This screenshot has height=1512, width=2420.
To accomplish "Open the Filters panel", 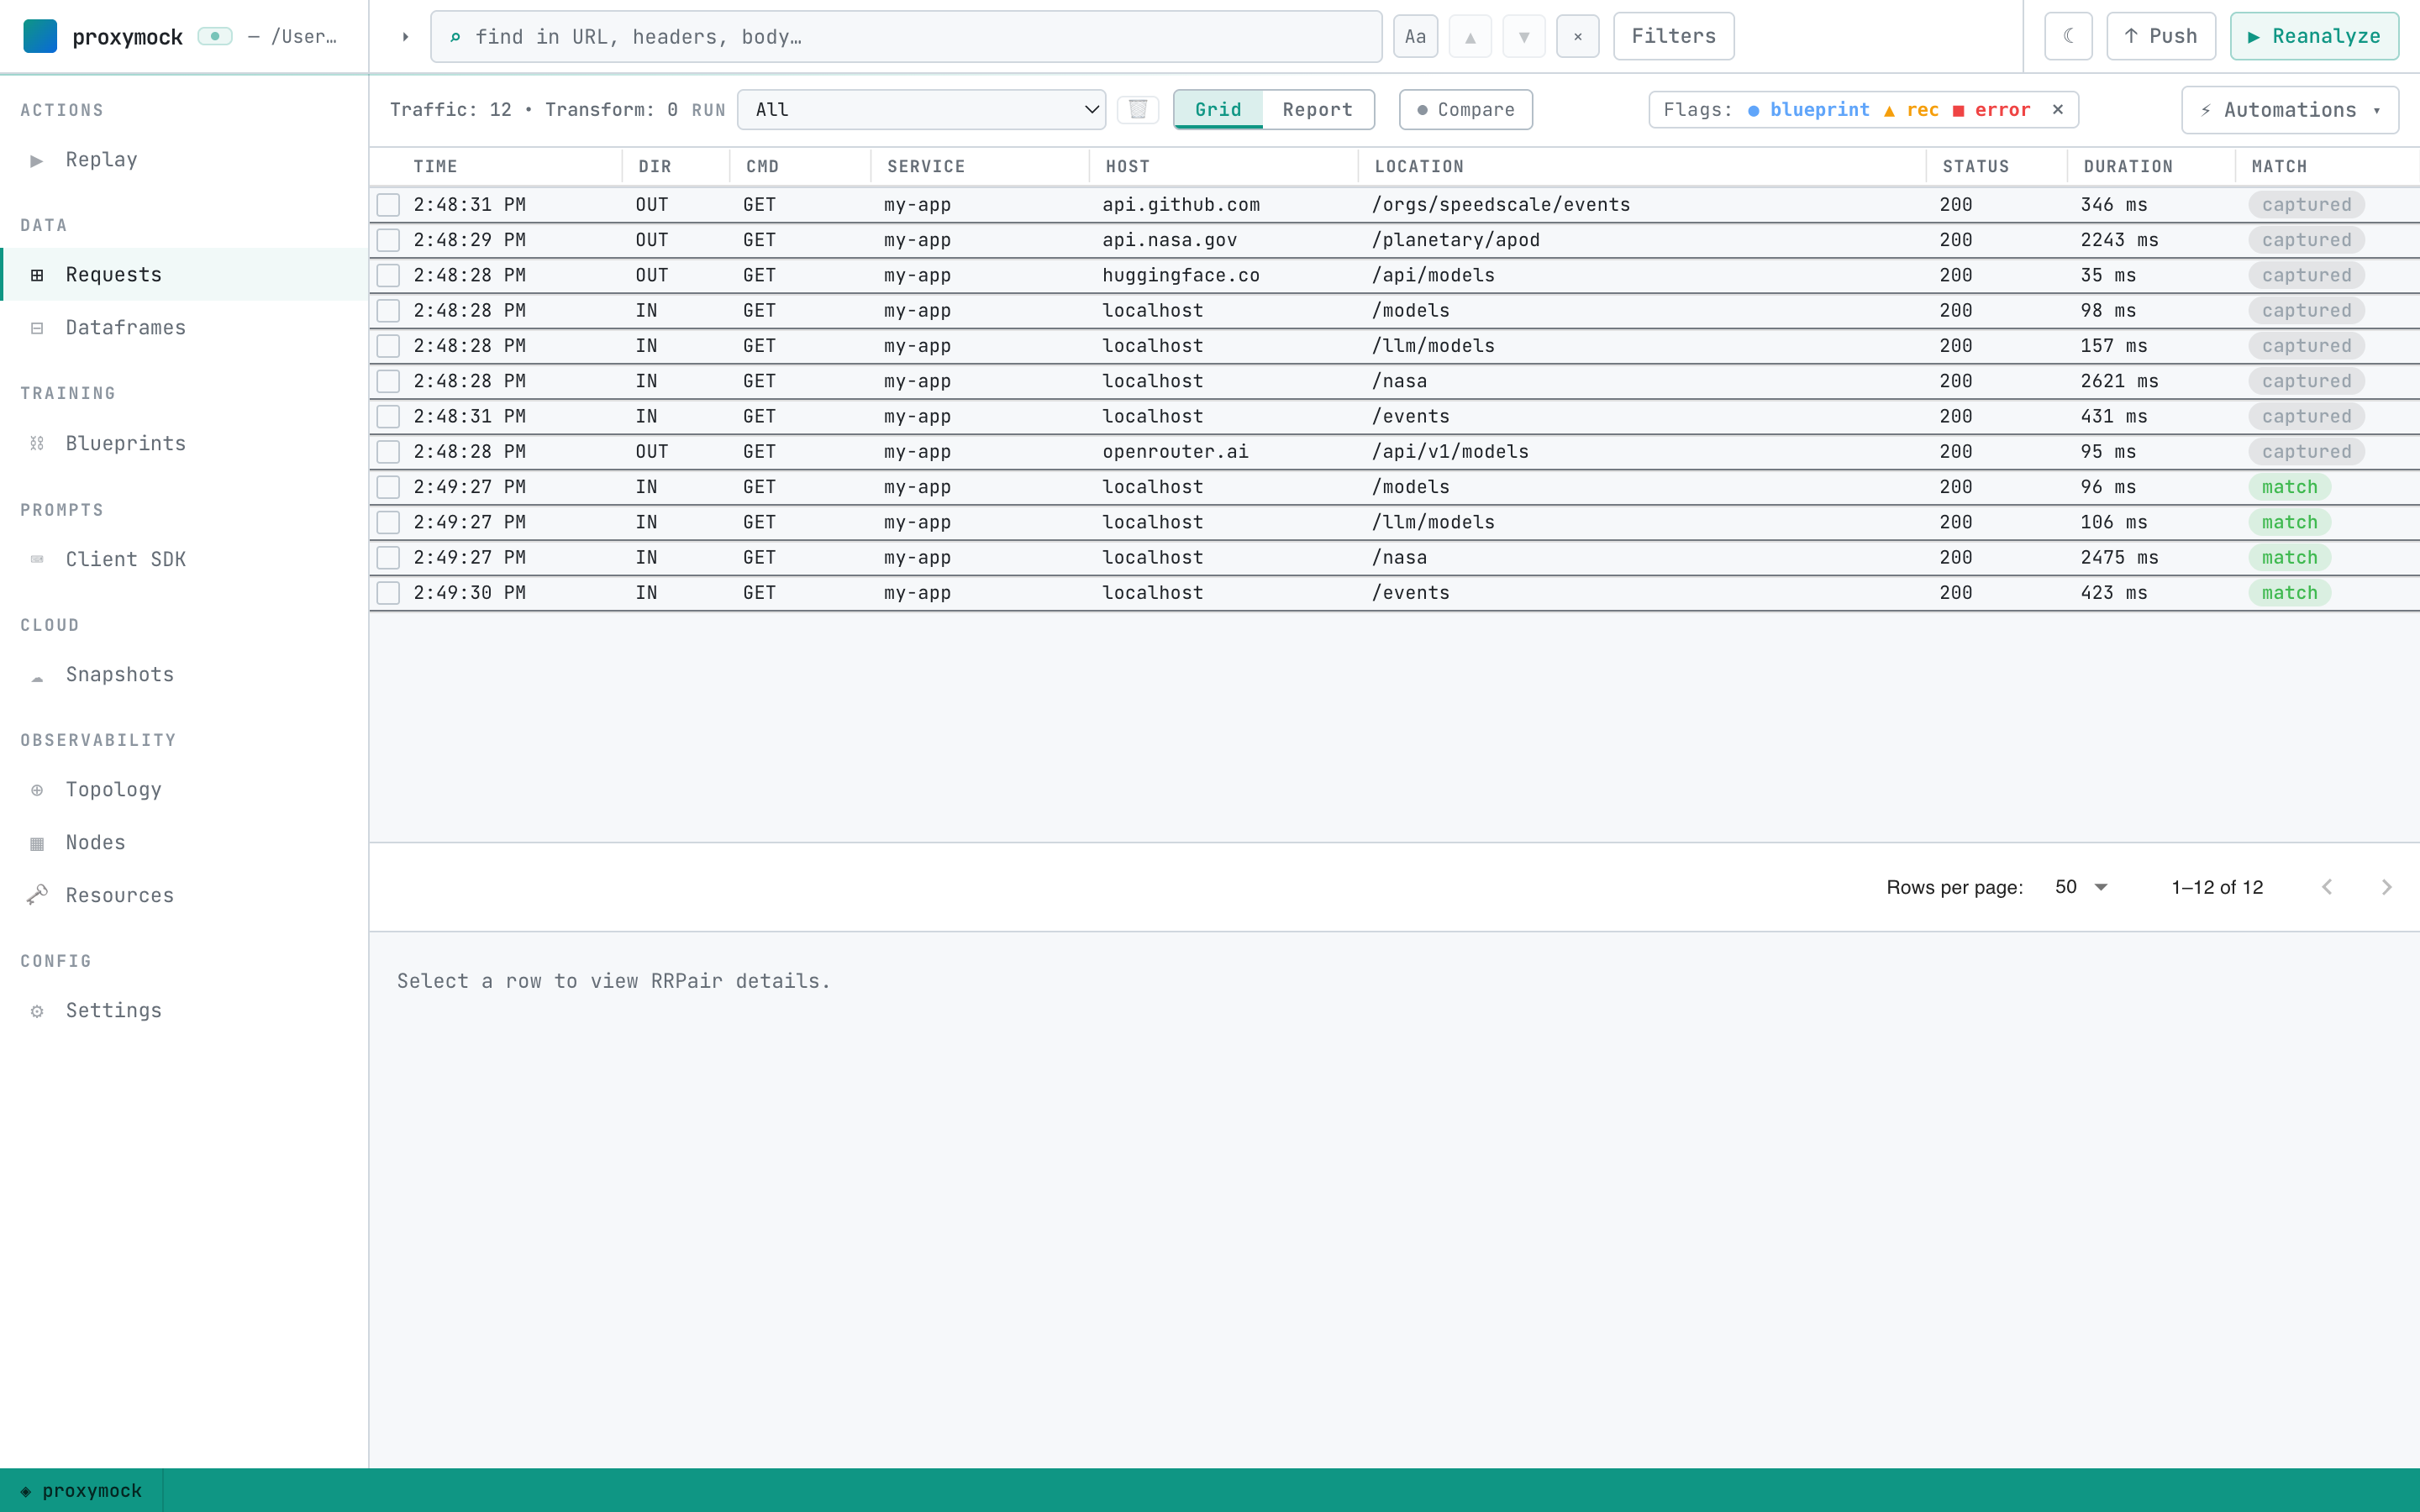I will [x=1673, y=36].
